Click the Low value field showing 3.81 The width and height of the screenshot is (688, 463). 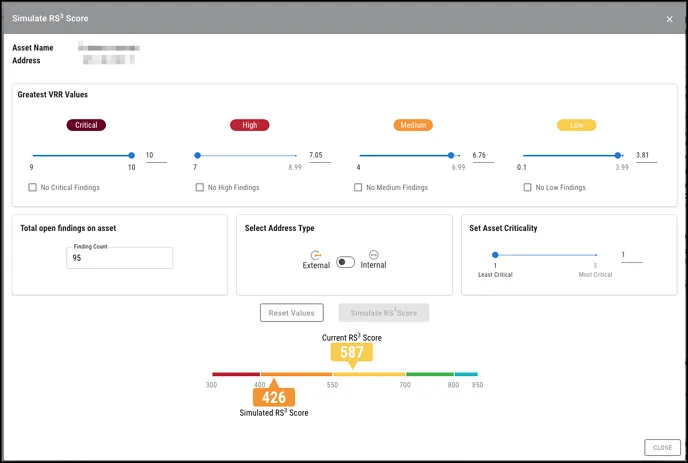click(646, 156)
